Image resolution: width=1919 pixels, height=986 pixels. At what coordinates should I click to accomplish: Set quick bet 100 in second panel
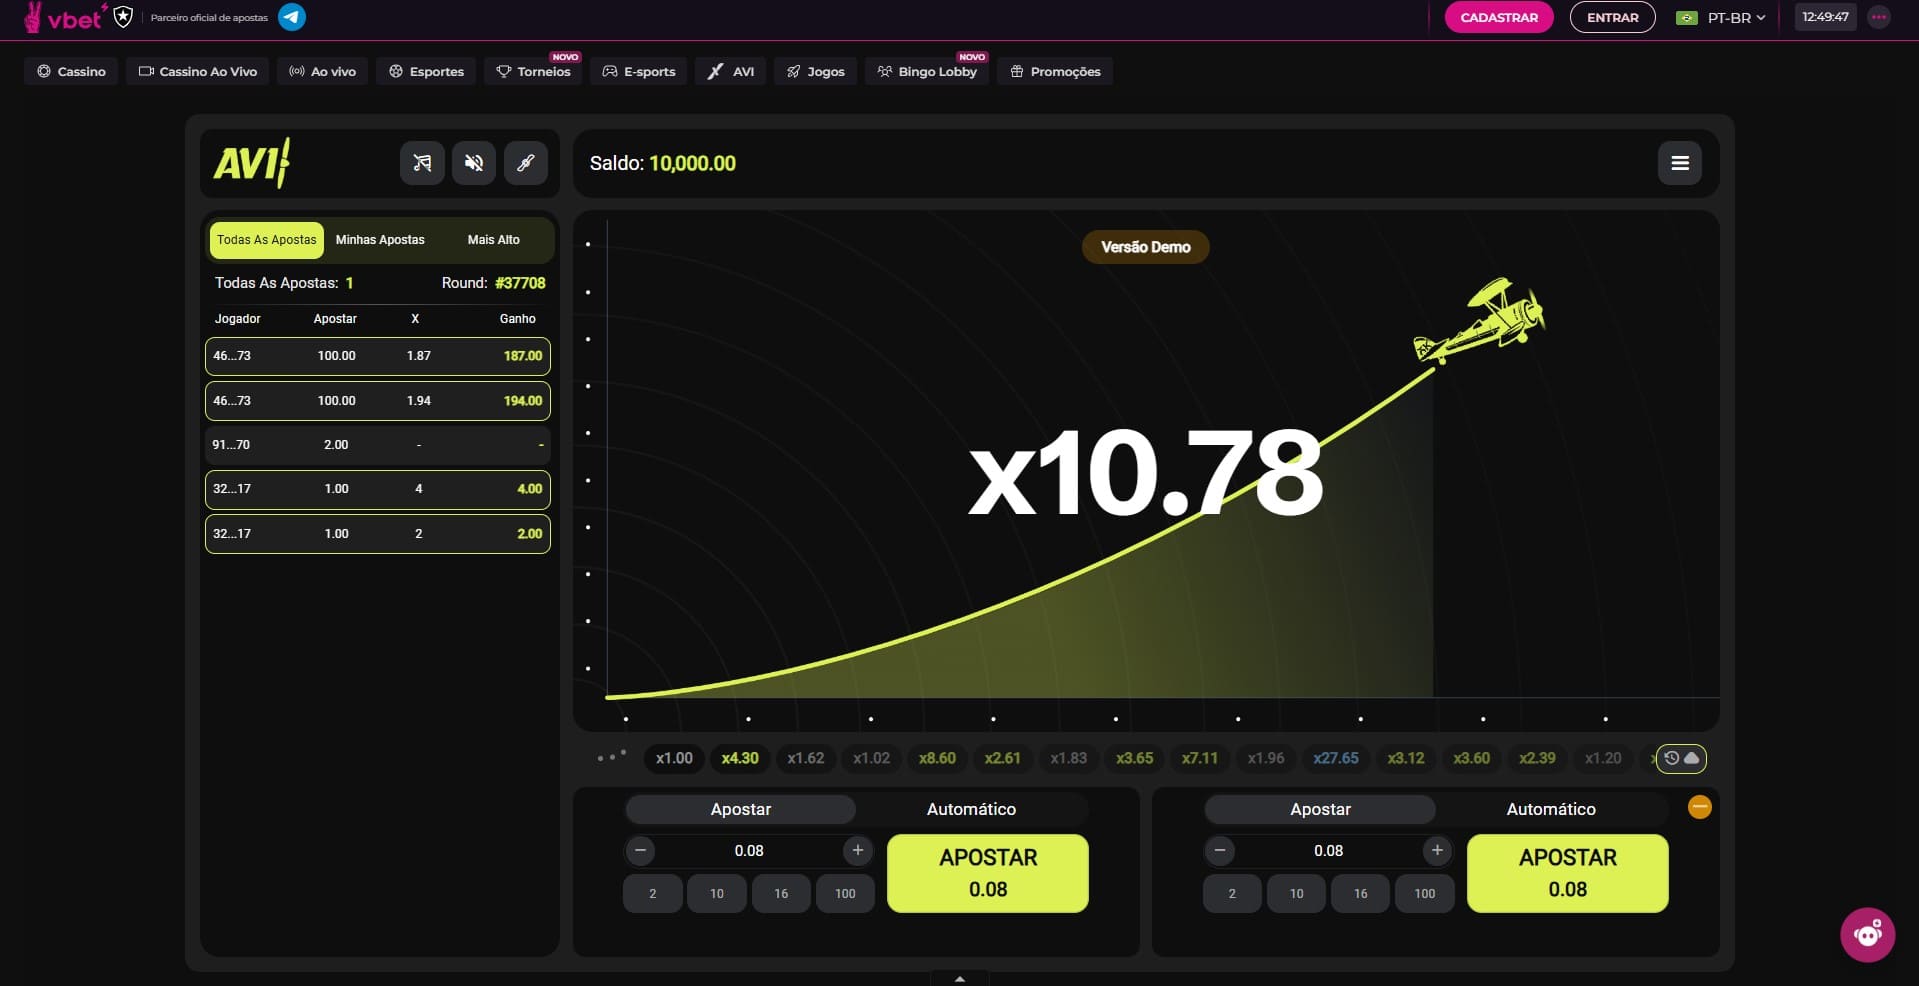[x=1425, y=894]
